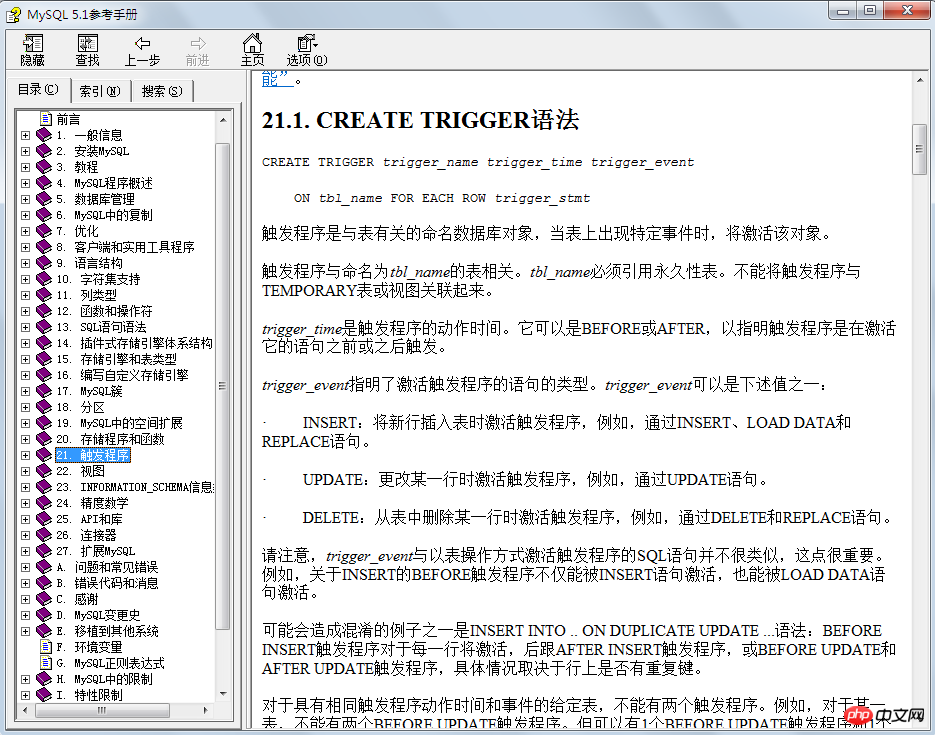Click the 前进 (Forward) toolbar icon

tap(197, 50)
